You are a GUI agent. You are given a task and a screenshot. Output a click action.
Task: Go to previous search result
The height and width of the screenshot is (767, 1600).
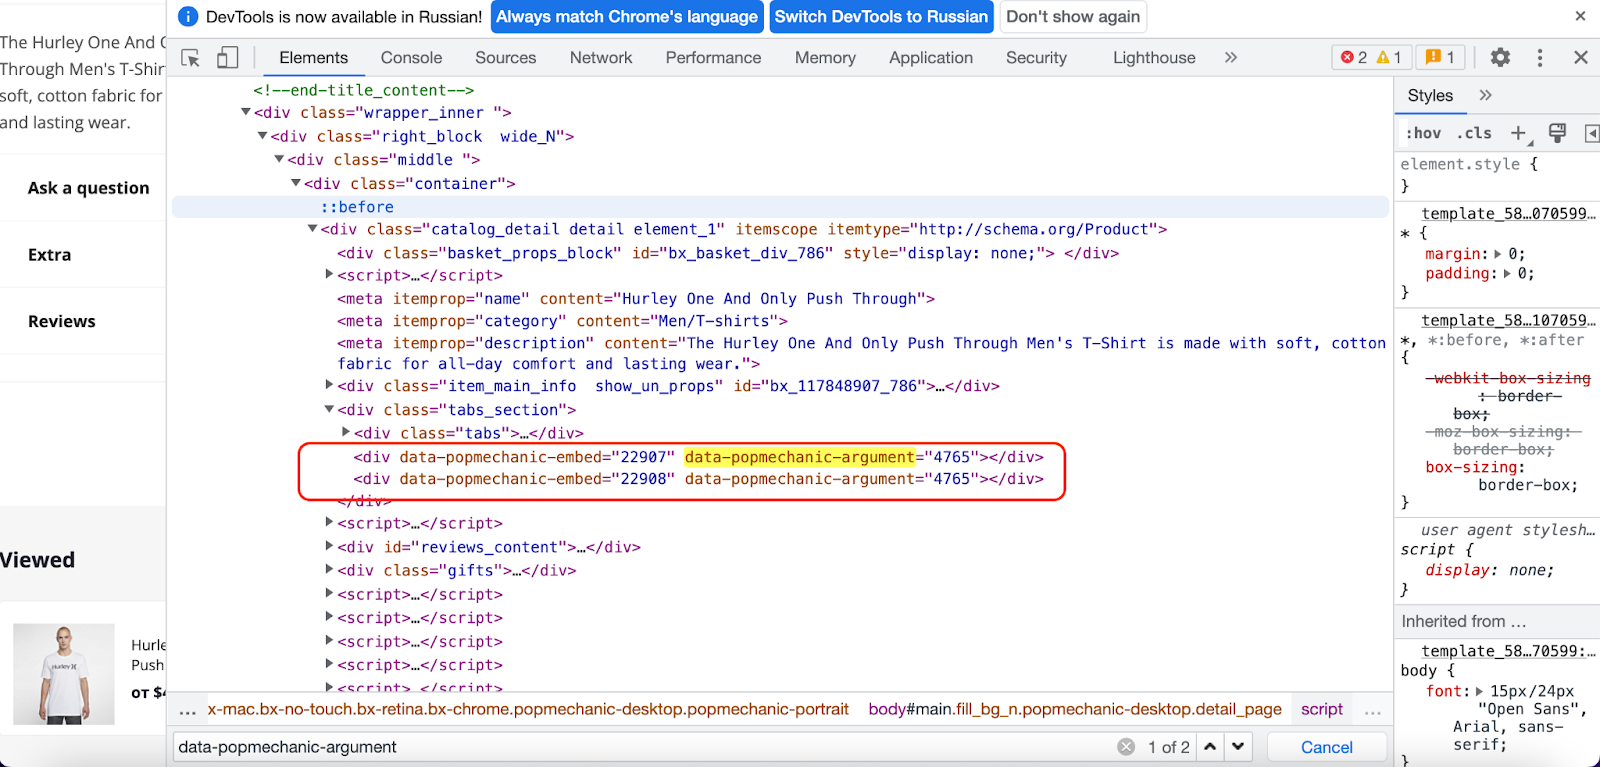[x=1210, y=747]
